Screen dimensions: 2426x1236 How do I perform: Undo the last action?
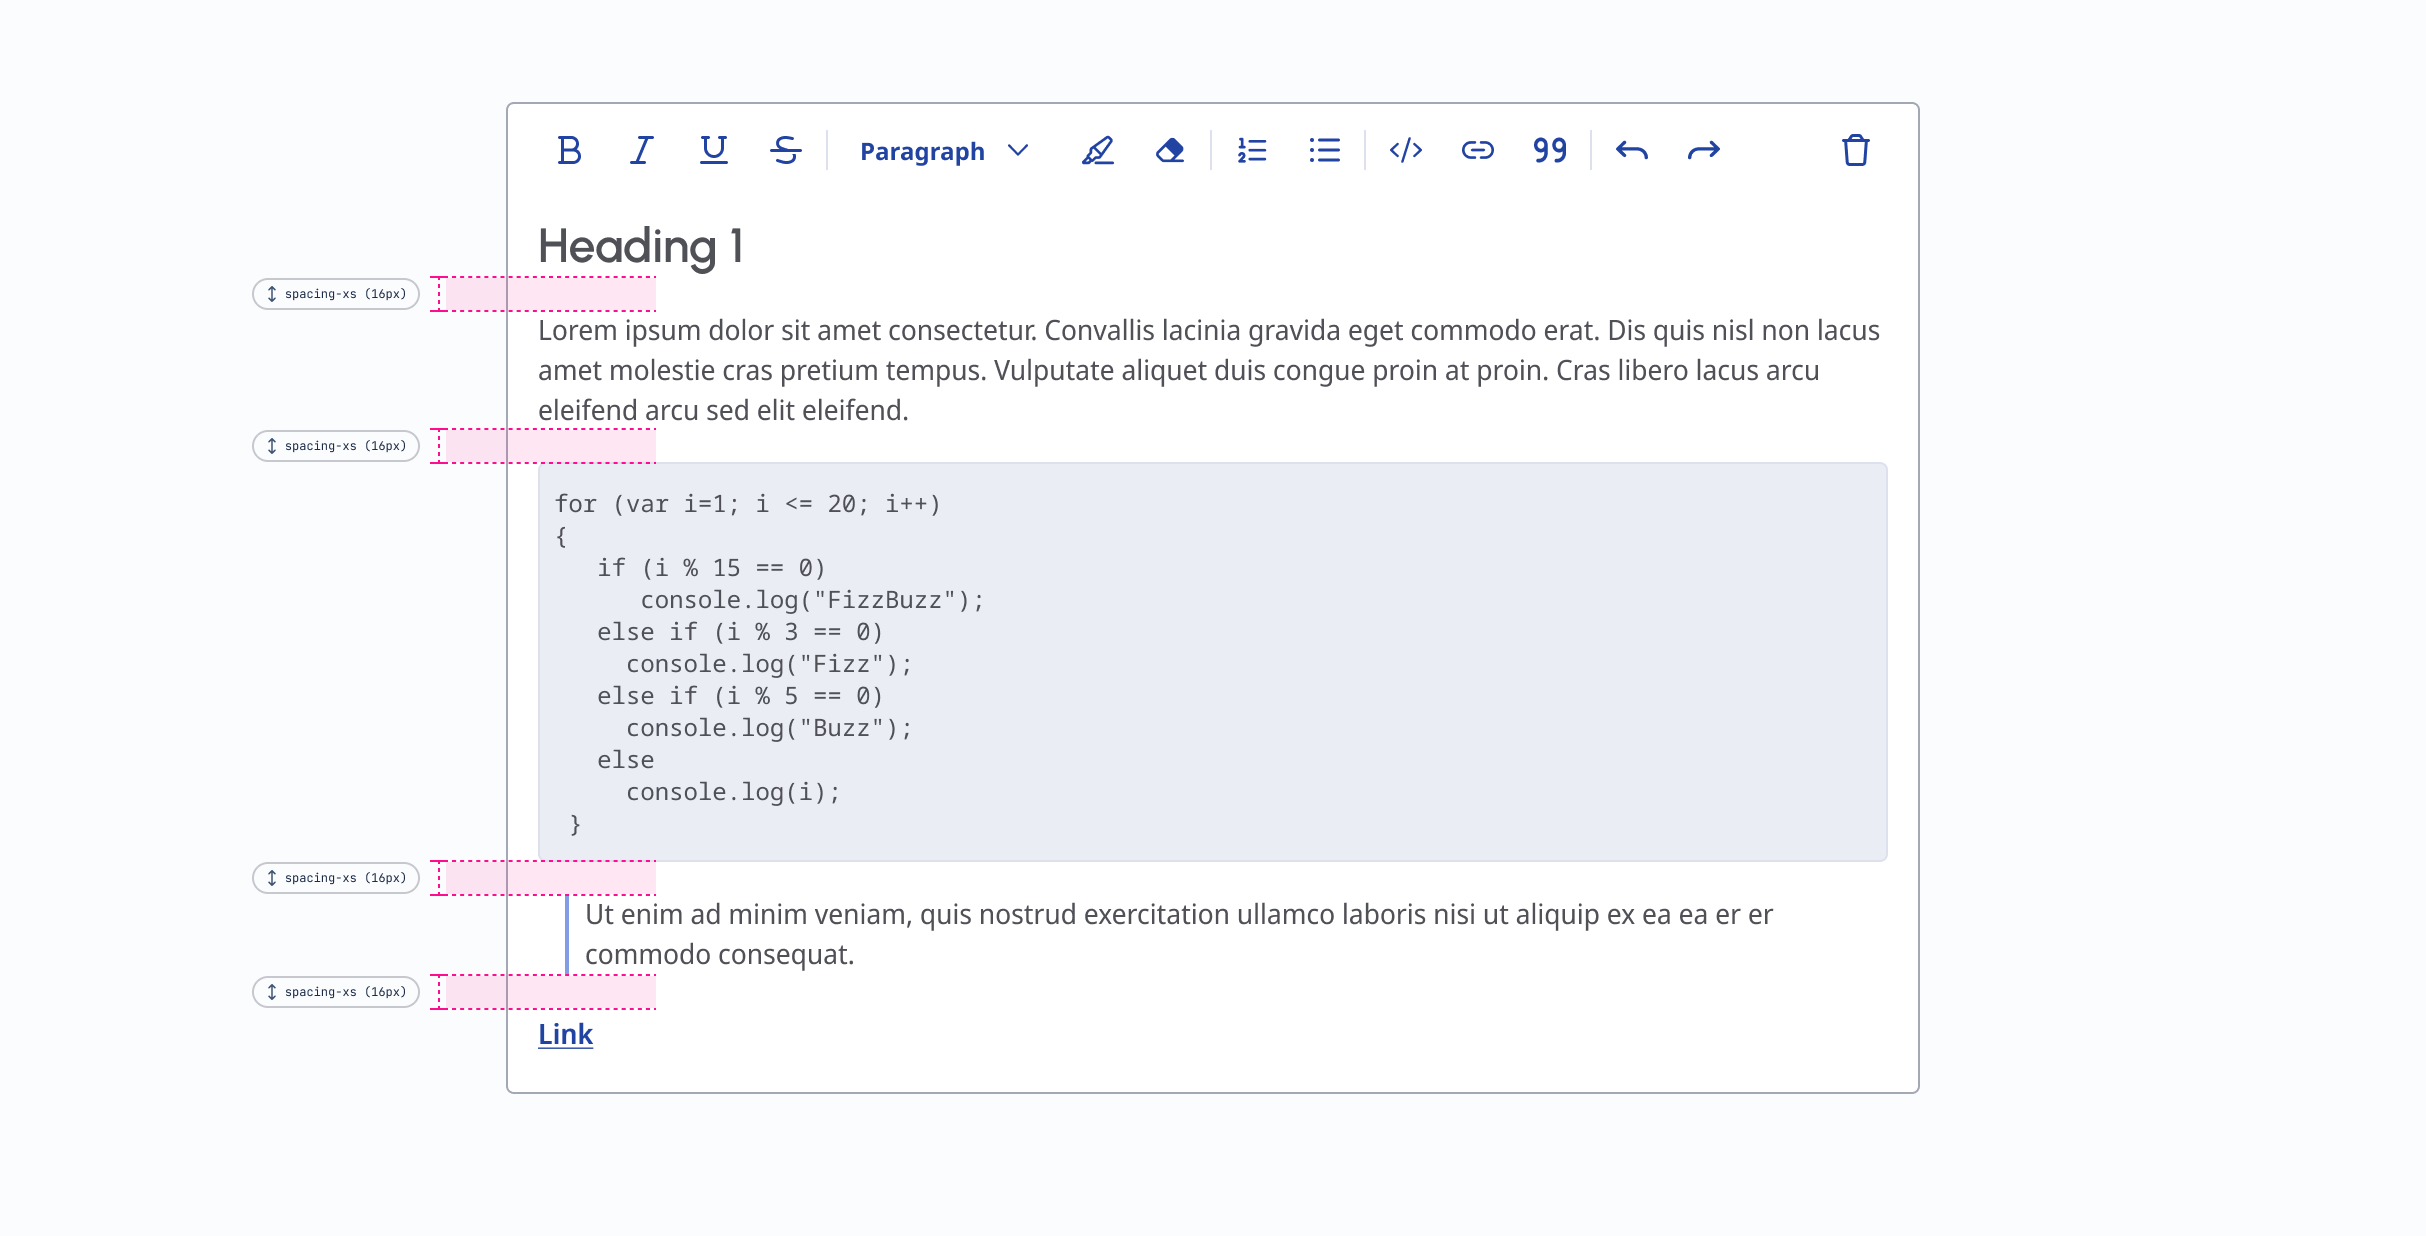1631,151
